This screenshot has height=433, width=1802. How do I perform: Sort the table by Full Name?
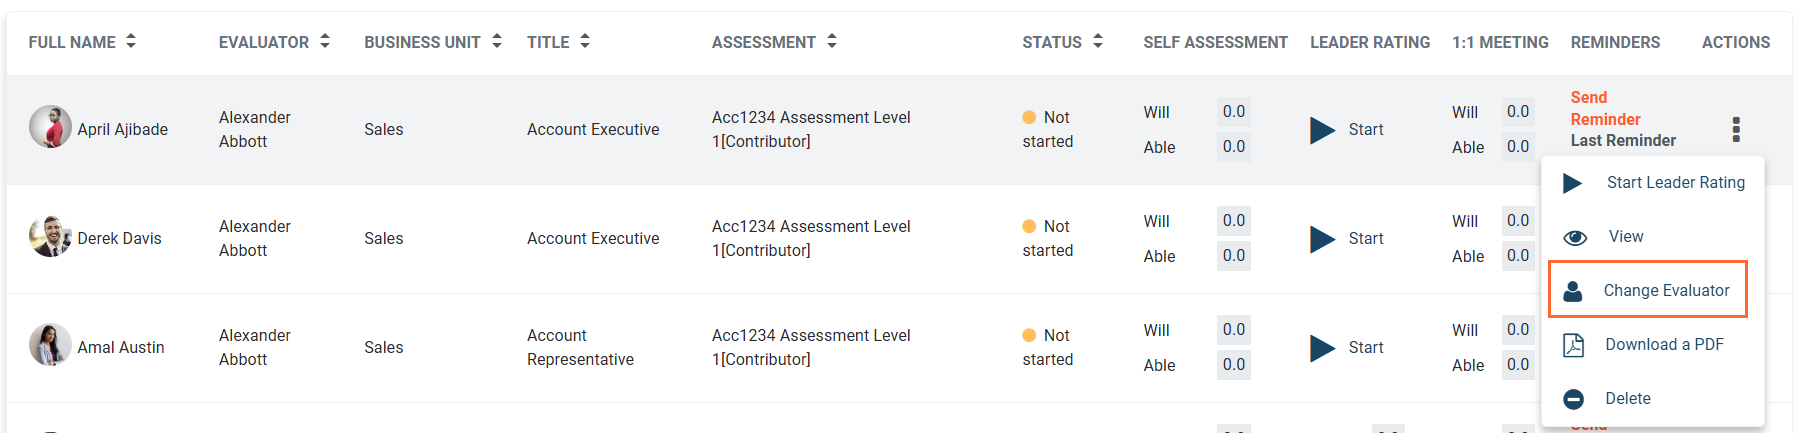131,41
